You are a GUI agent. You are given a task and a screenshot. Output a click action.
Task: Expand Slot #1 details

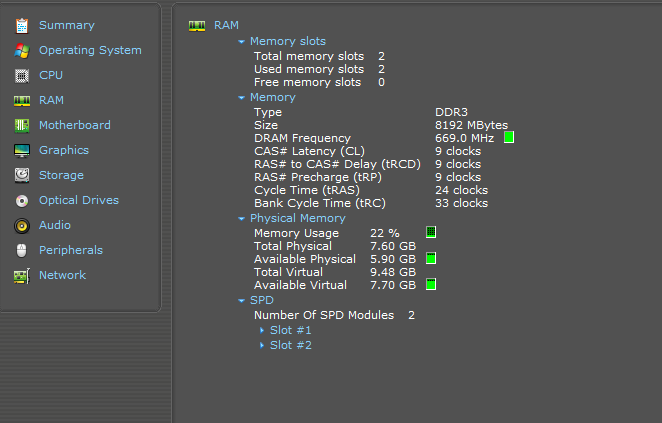click(x=290, y=330)
